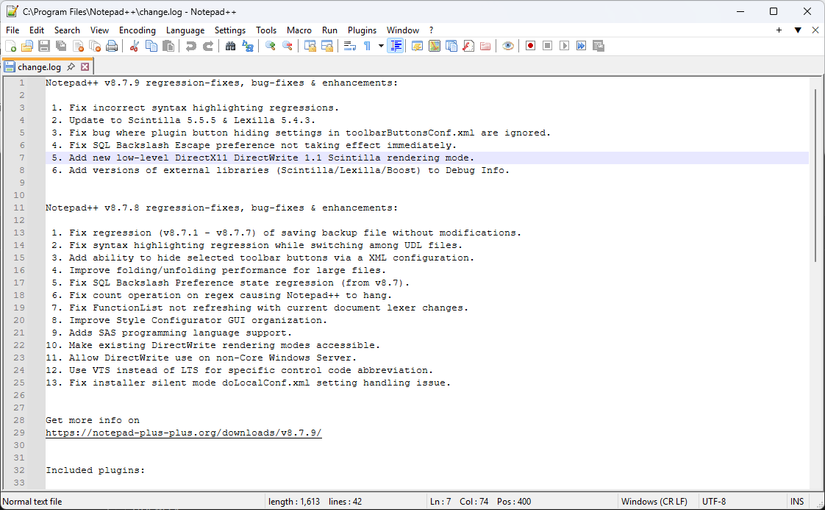Click the Open file folder icon
Screen dimensions: 825x510
point(27,46)
